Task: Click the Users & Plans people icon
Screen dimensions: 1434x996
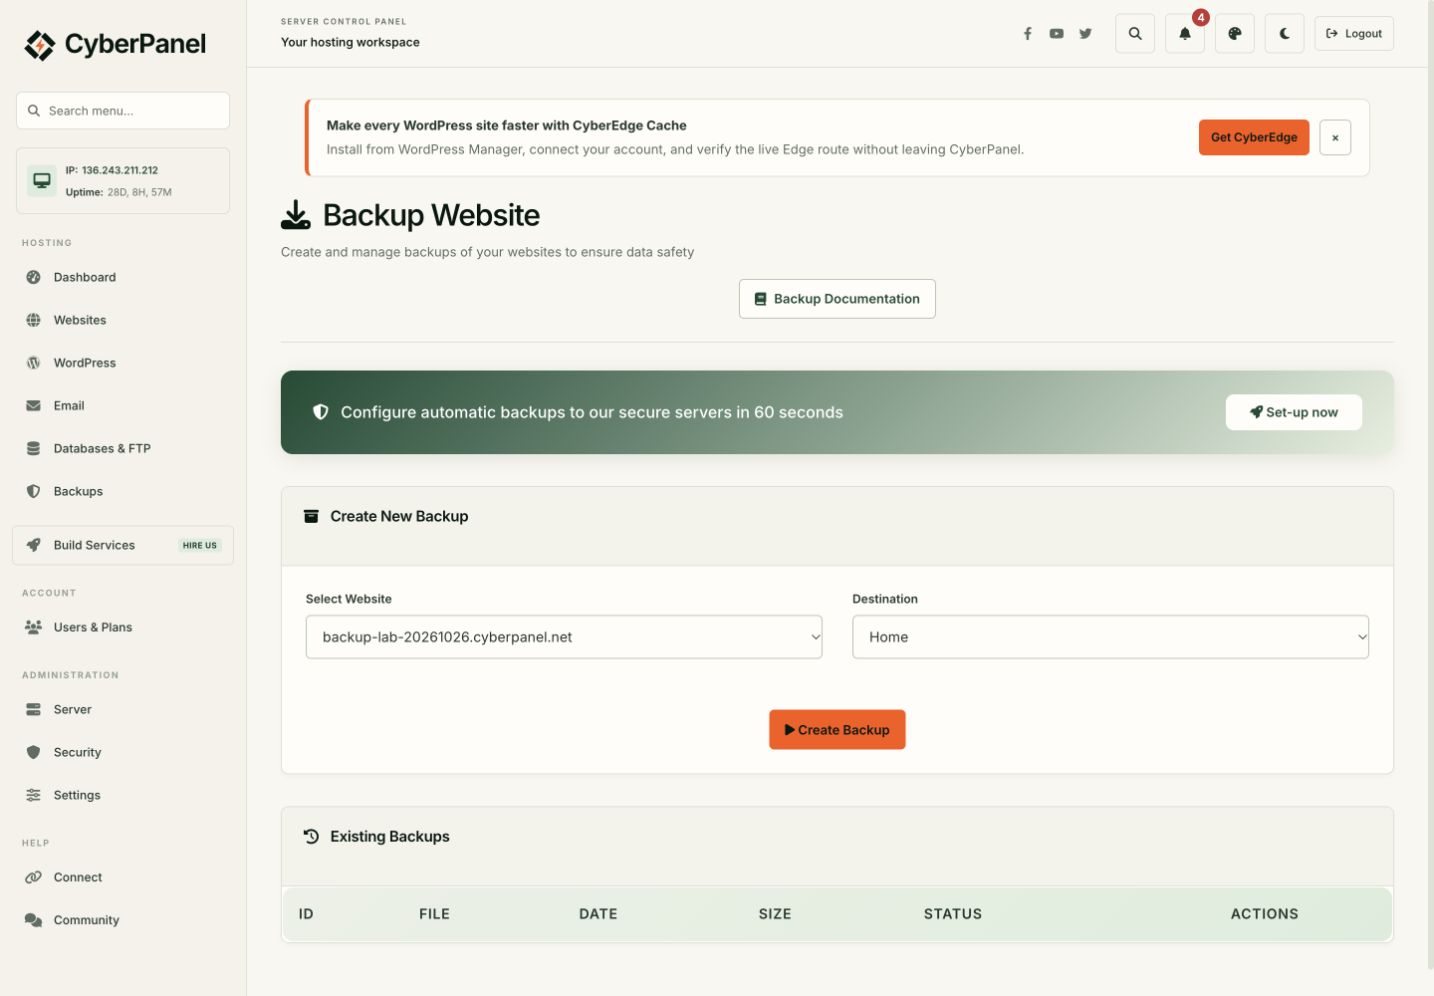Action: (33, 627)
